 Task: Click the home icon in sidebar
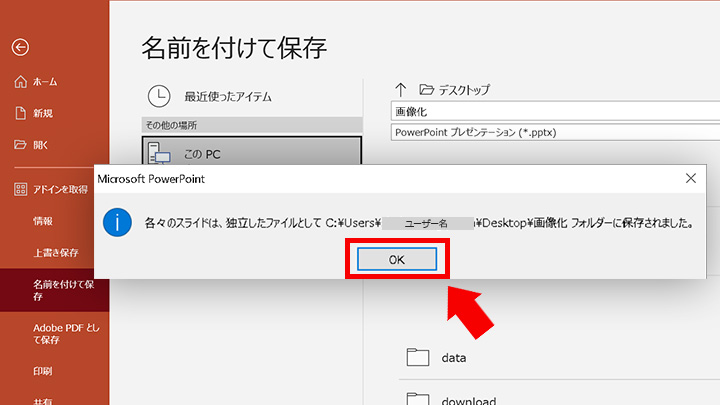[x=20, y=82]
